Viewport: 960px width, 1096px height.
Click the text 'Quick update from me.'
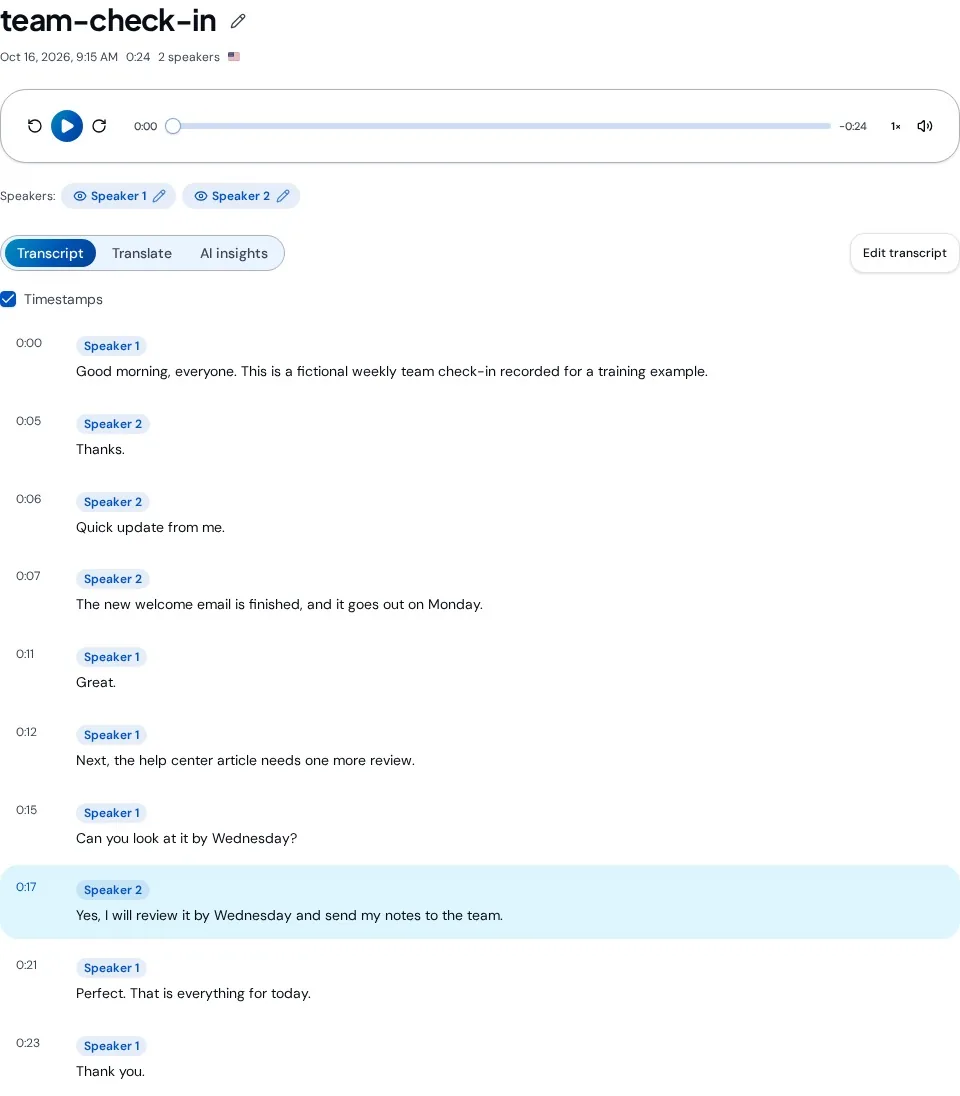[150, 527]
